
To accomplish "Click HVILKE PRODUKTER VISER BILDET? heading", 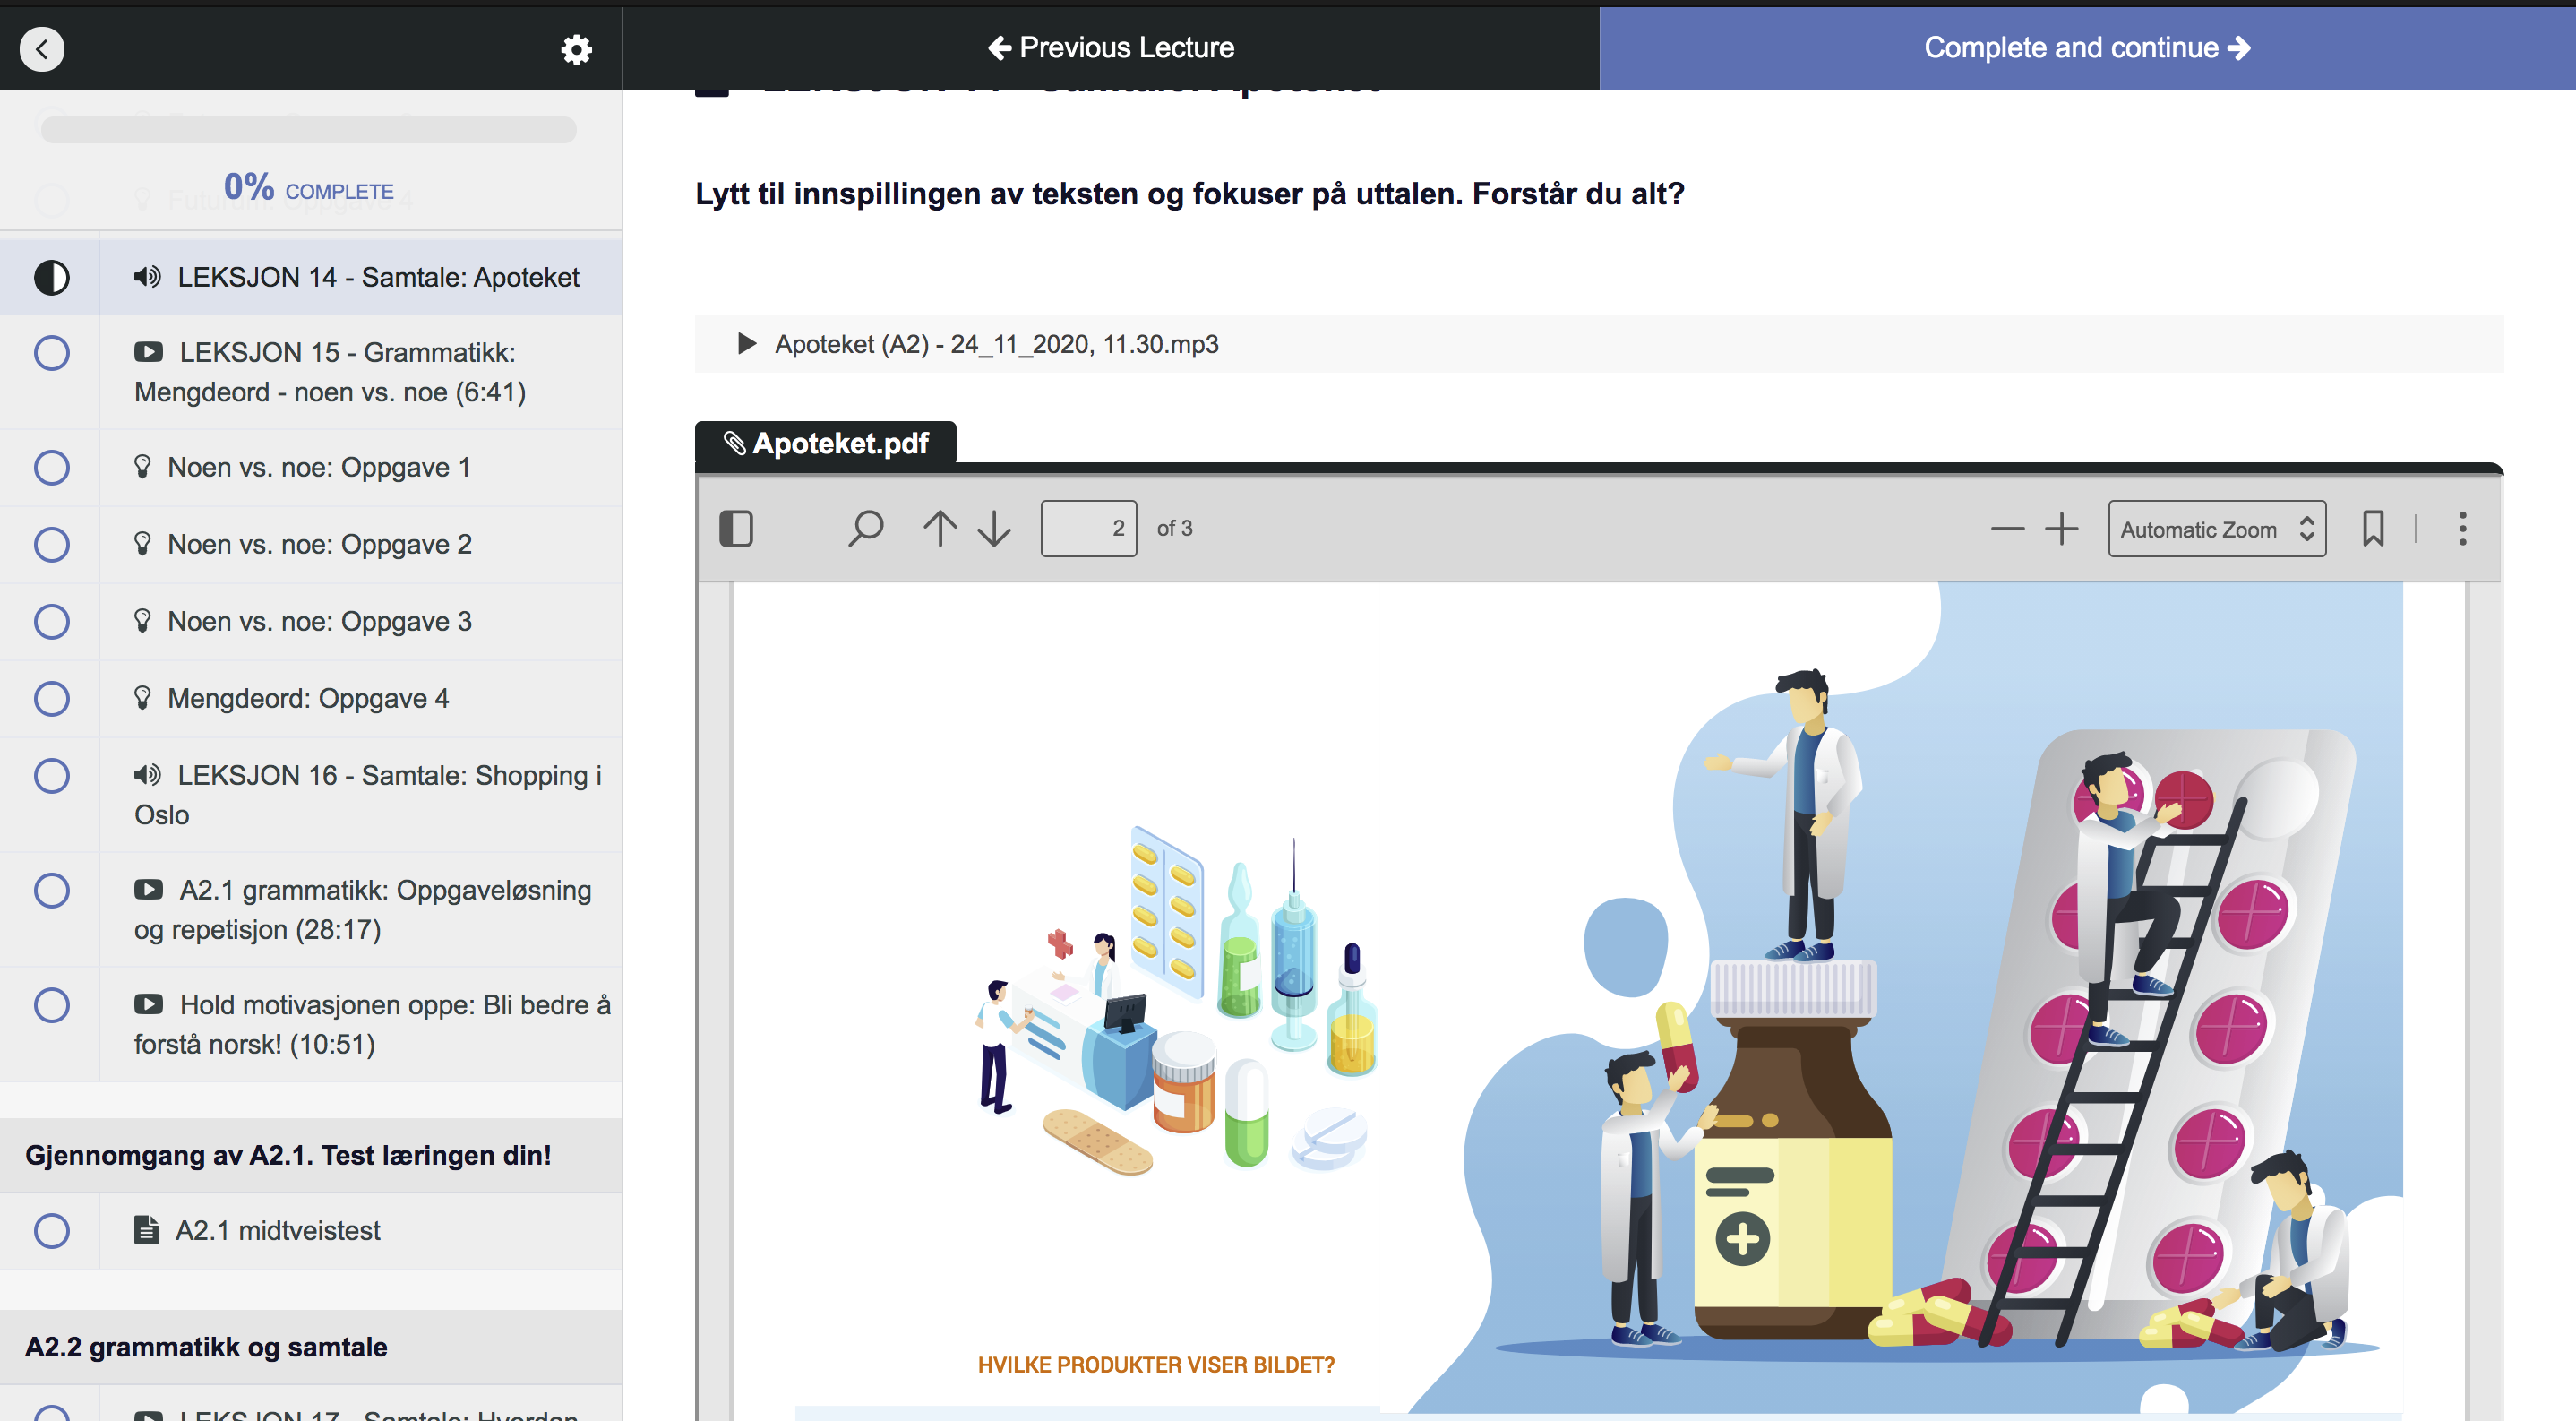I will coord(1156,1365).
